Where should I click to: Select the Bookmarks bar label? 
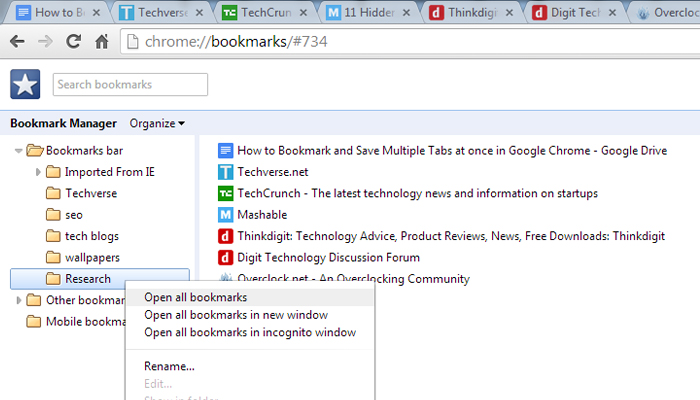coord(84,150)
